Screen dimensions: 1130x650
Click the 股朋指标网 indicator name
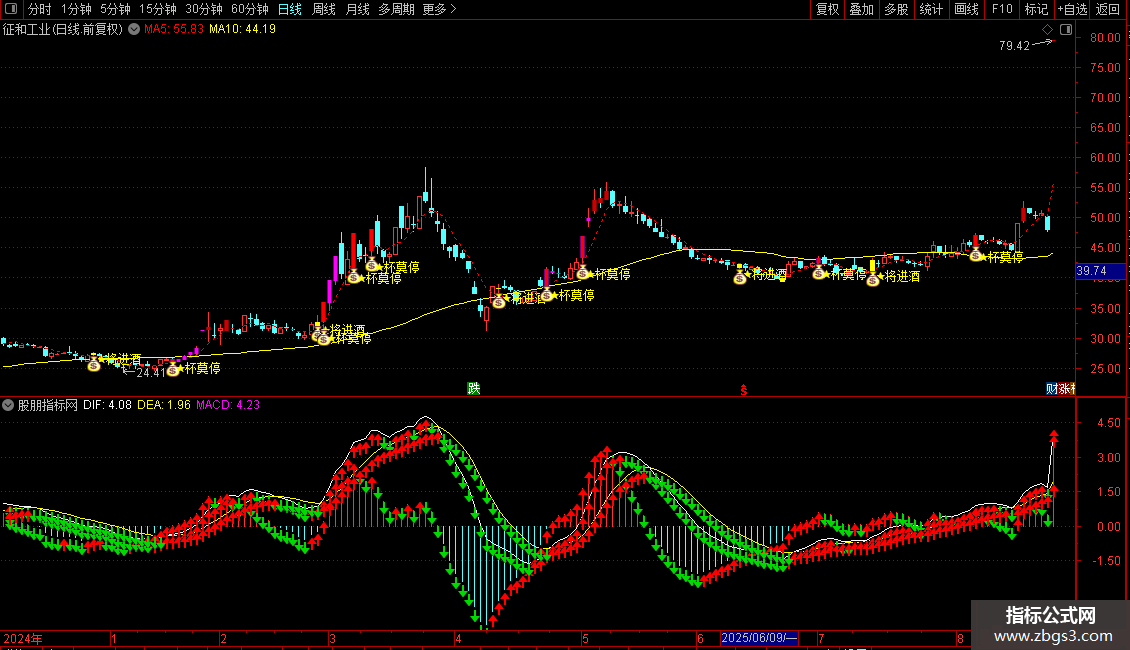(x=48, y=405)
